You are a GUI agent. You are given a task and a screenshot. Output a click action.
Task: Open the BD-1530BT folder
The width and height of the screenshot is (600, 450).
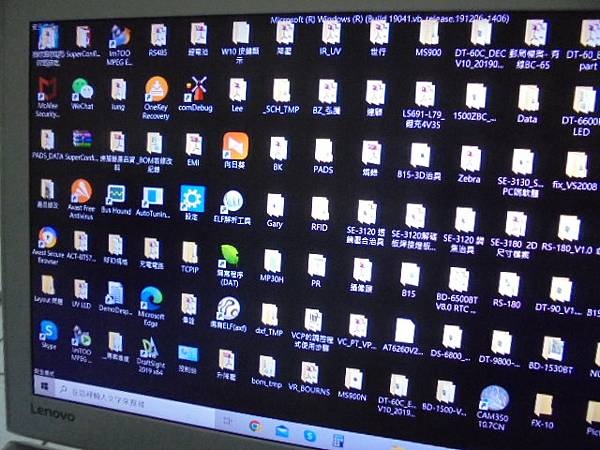click(x=551, y=355)
